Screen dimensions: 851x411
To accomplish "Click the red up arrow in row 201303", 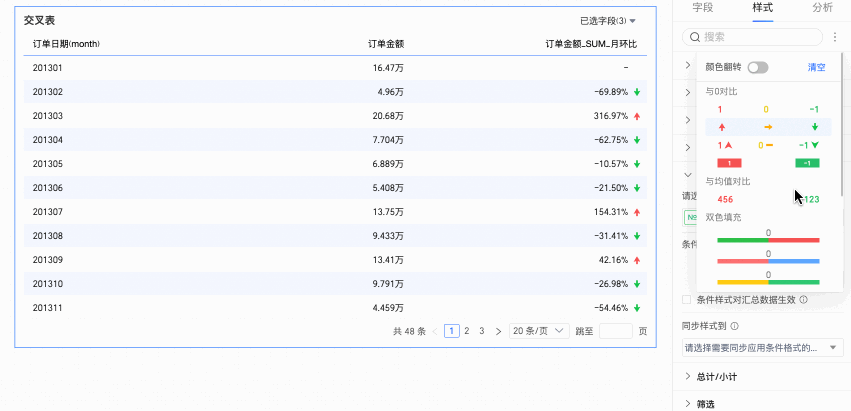I will point(637,116).
